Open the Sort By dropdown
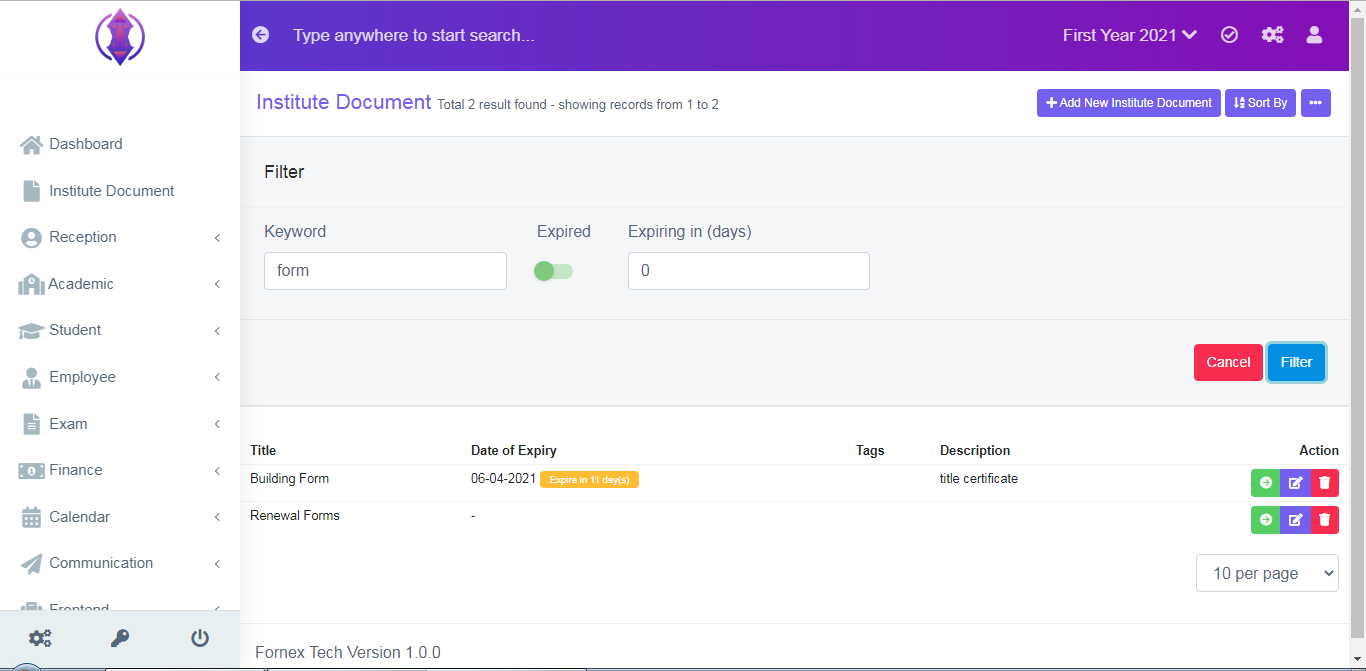 [x=1260, y=103]
